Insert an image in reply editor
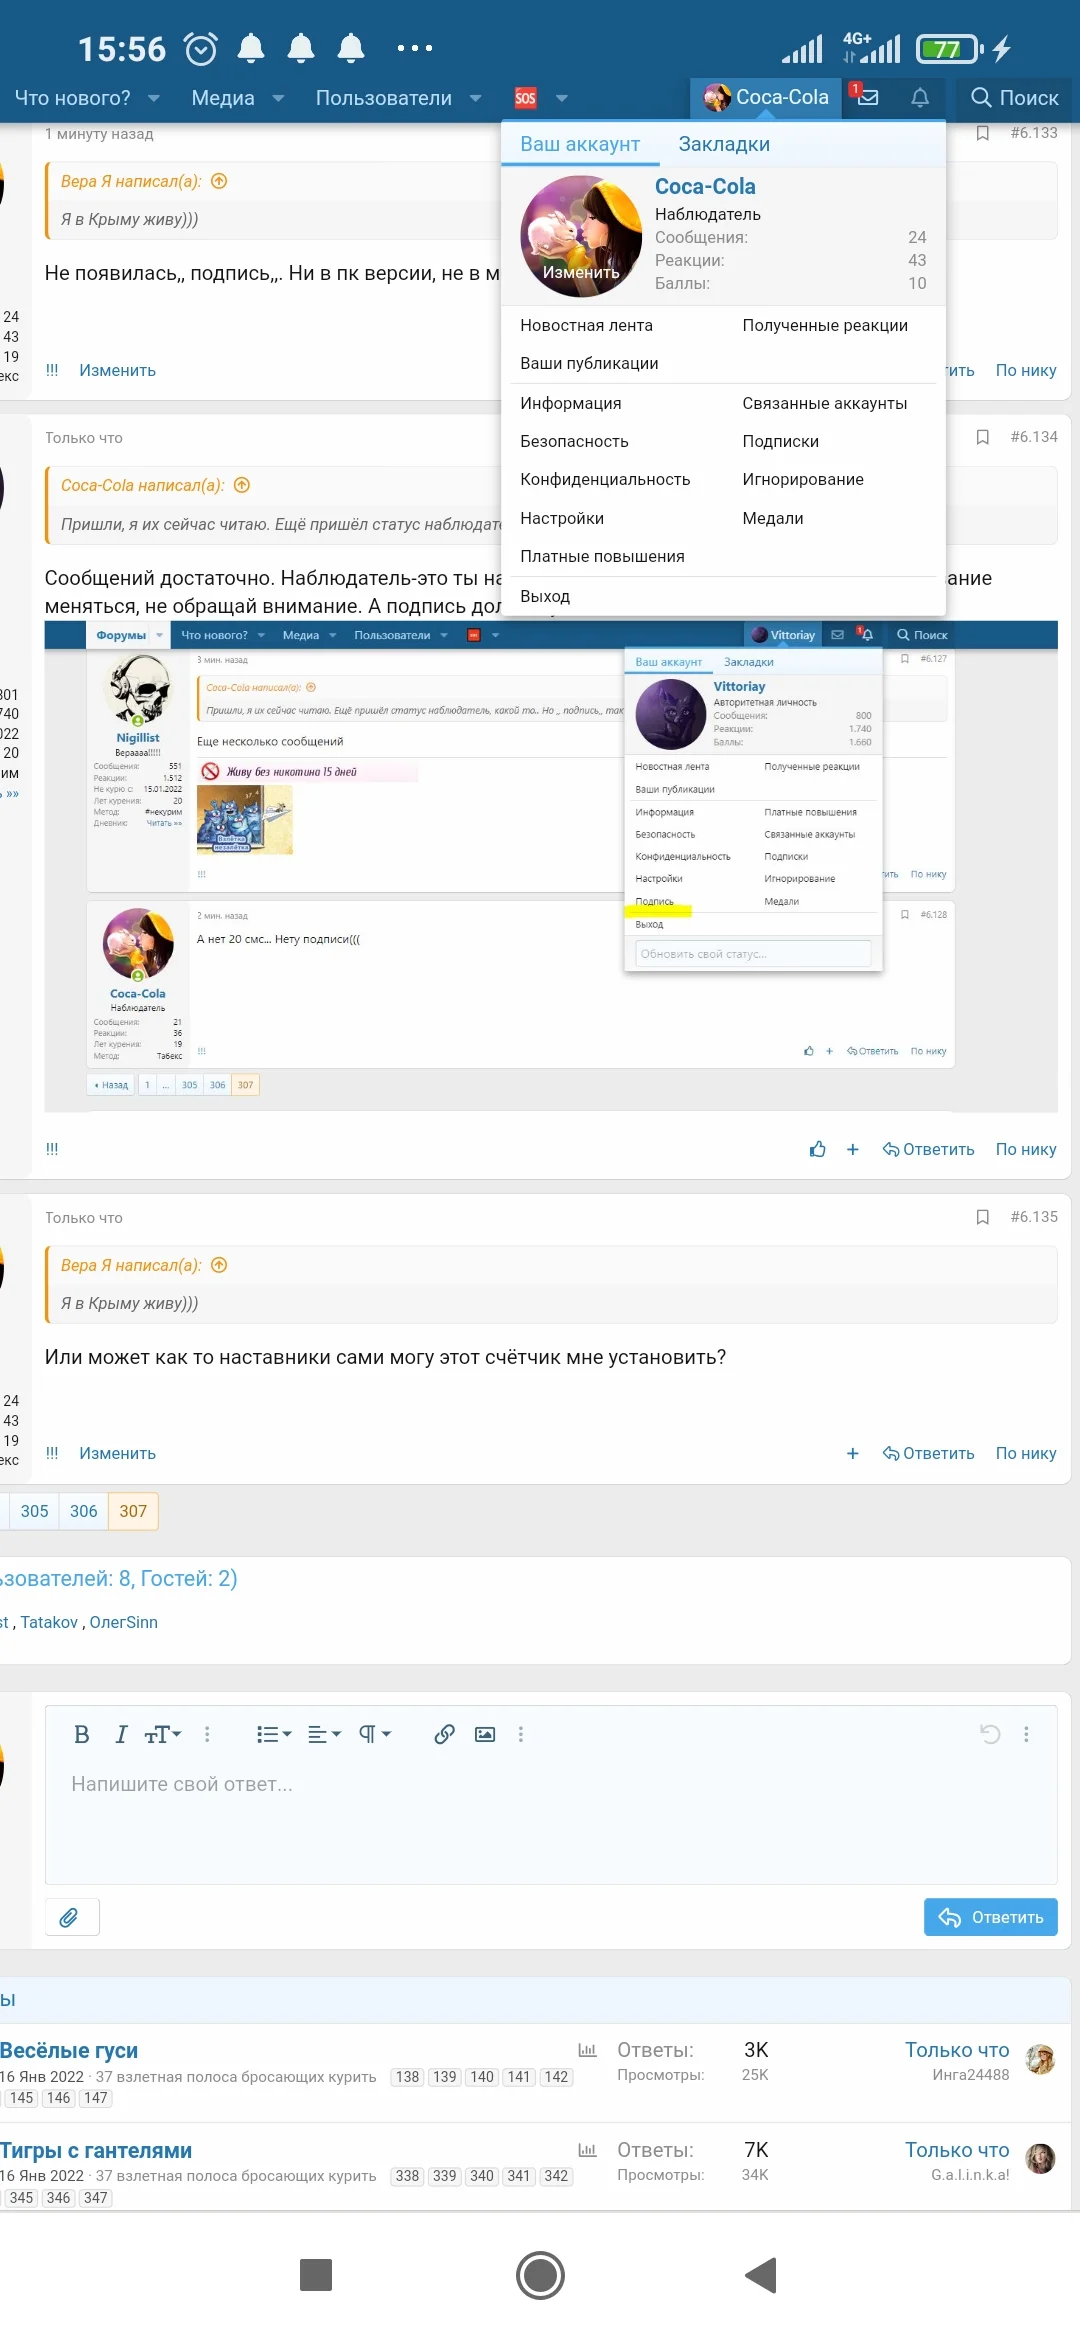Viewport: 1080px width, 2340px height. pos(485,1734)
